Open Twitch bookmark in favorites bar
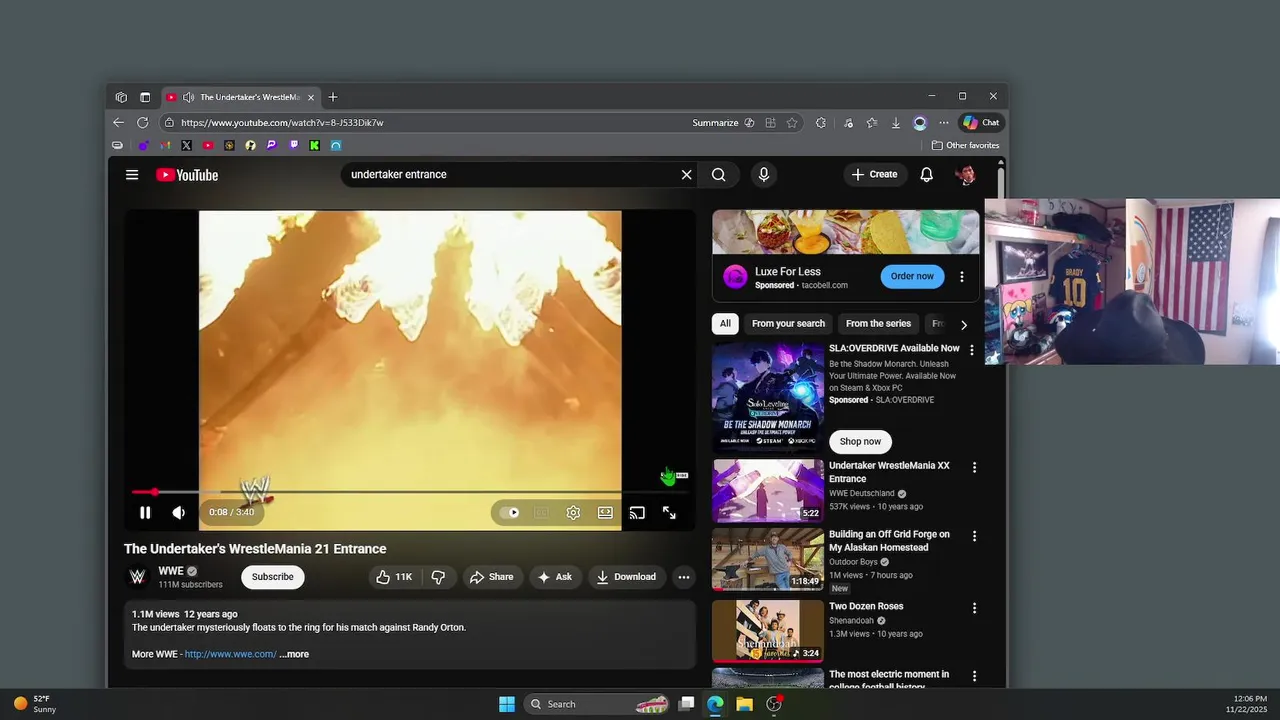The image size is (1280, 720). pyautogui.click(x=293, y=146)
